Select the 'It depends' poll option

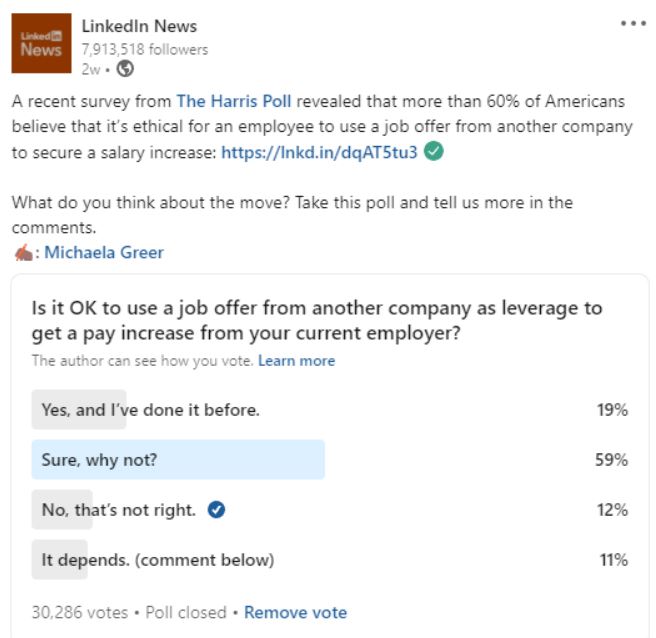[x=330, y=560]
